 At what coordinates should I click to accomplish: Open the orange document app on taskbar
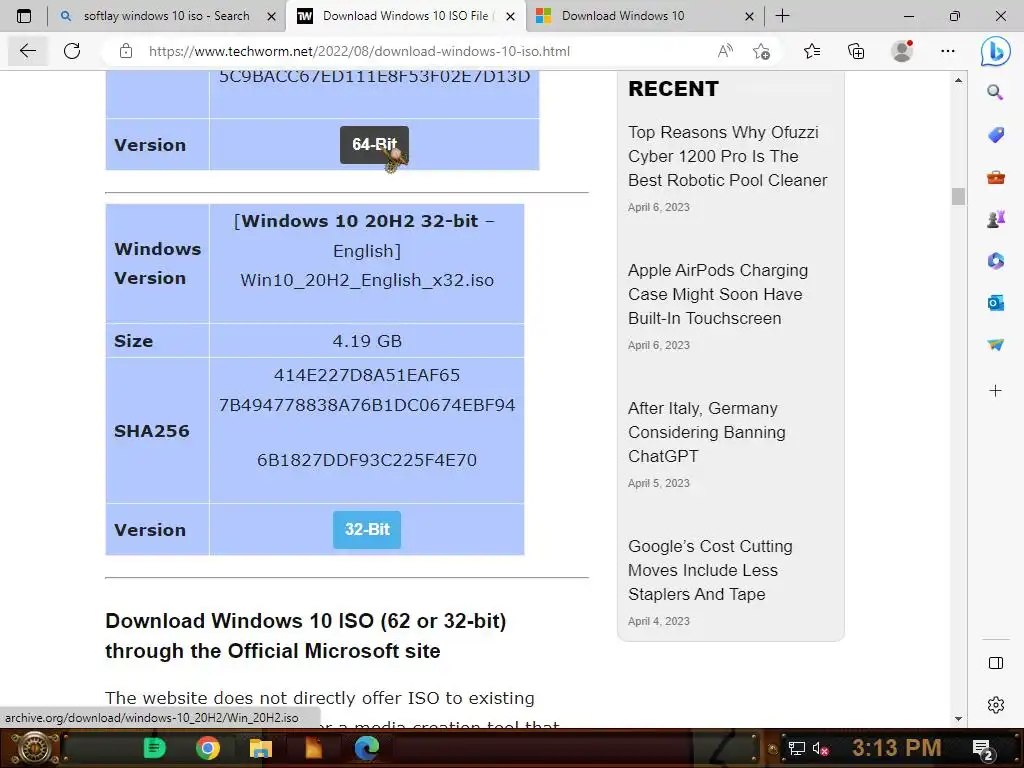[313, 748]
